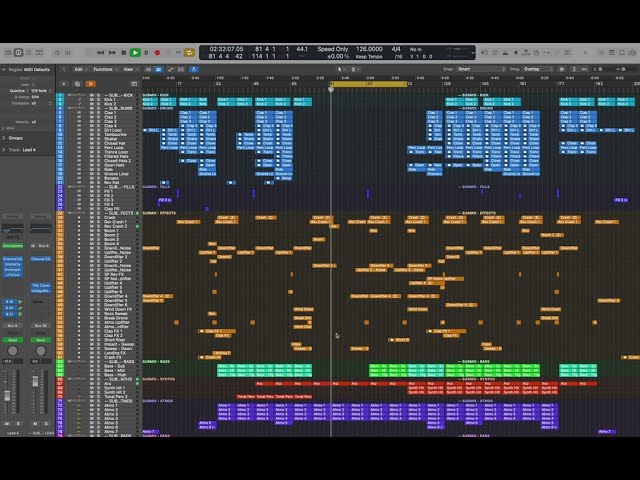Open the Snap Smart dropdown

(481, 69)
